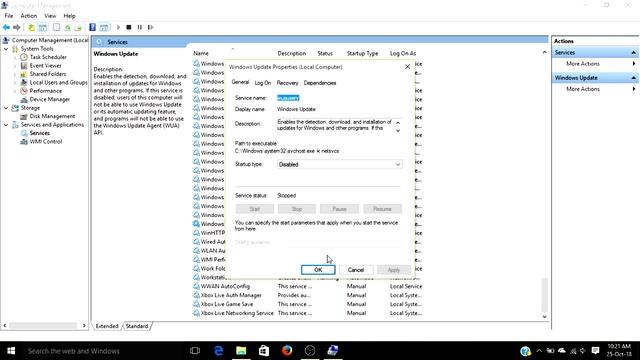Open File Explorer from taskbar
The height and width of the screenshot is (360, 640).
241,351
